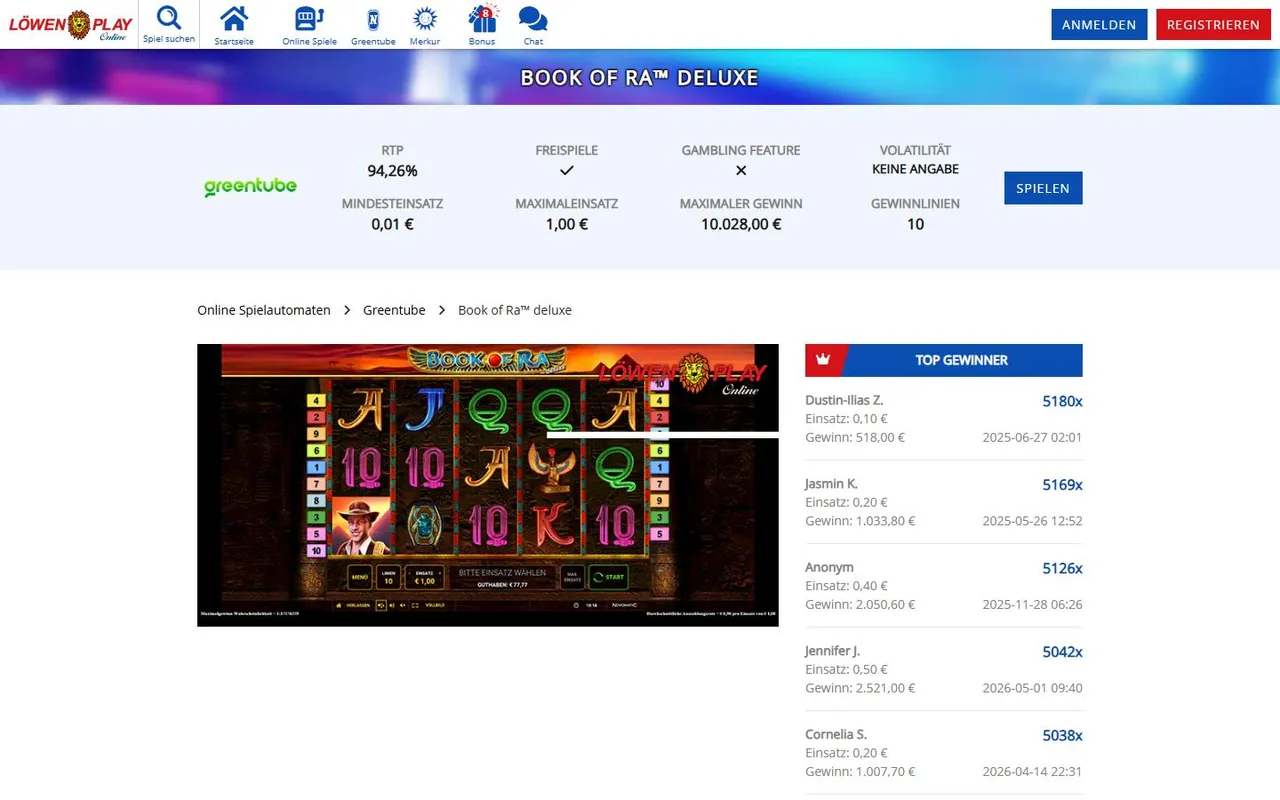Screen dimensions: 1280x800
Task: Click winner name Cornelia S.
Action: point(836,734)
